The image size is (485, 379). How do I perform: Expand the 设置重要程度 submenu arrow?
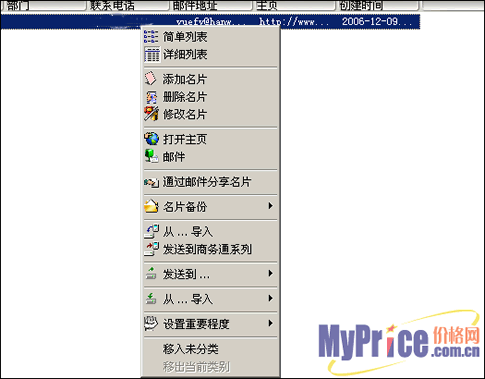coord(271,323)
